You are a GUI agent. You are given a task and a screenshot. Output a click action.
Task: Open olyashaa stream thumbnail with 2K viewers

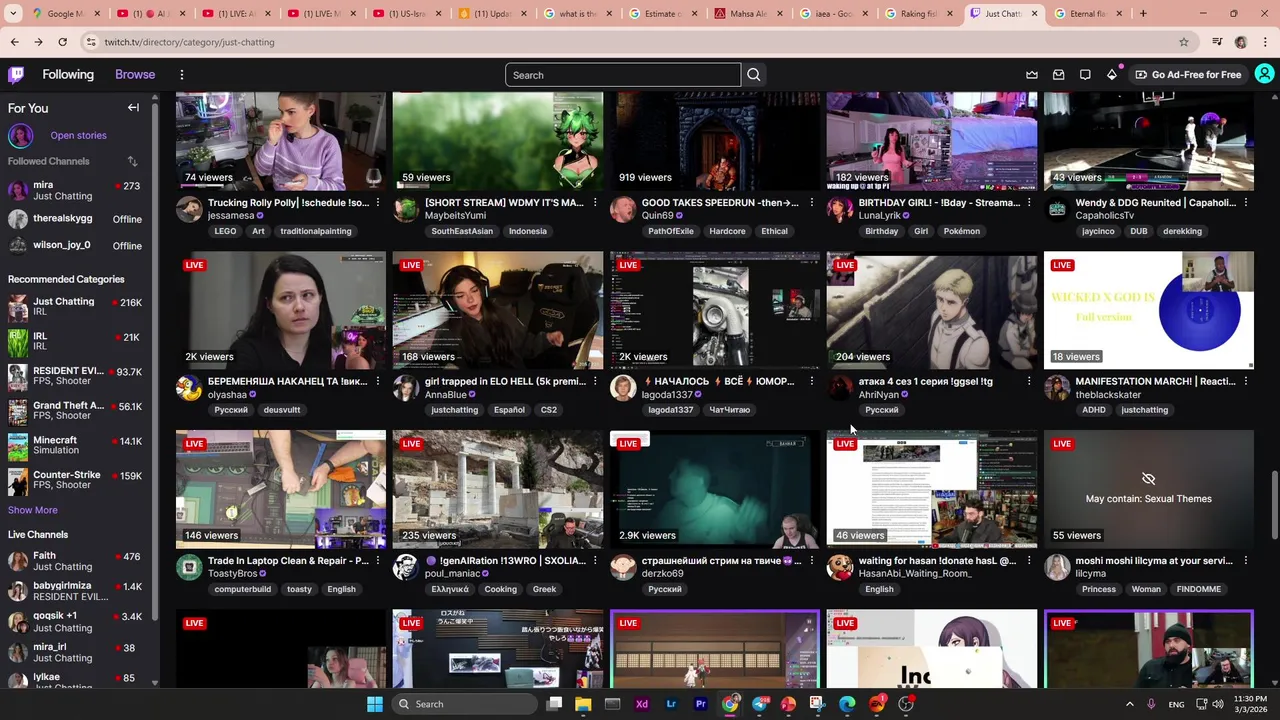pyautogui.click(x=281, y=310)
